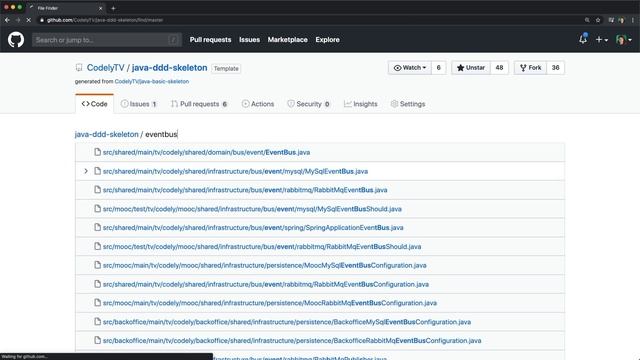640x360 pixels.
Task: Open BackofficeMySqlEventBusConfiguration.java result
Action: [287, 322]
